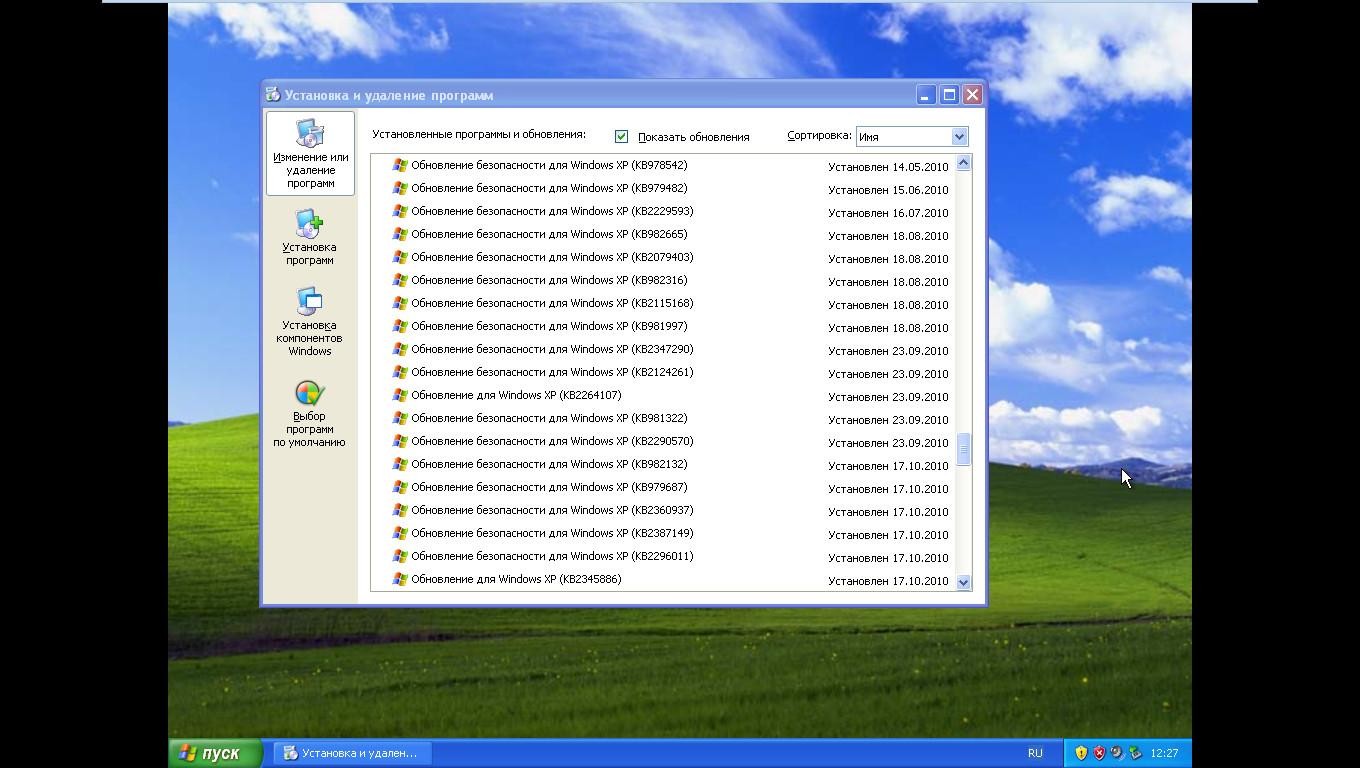The height and width of the screenshot is (768, 1360).
Task: Click the Windows flag icon beside KB2229593
Action: coord(400,211)
